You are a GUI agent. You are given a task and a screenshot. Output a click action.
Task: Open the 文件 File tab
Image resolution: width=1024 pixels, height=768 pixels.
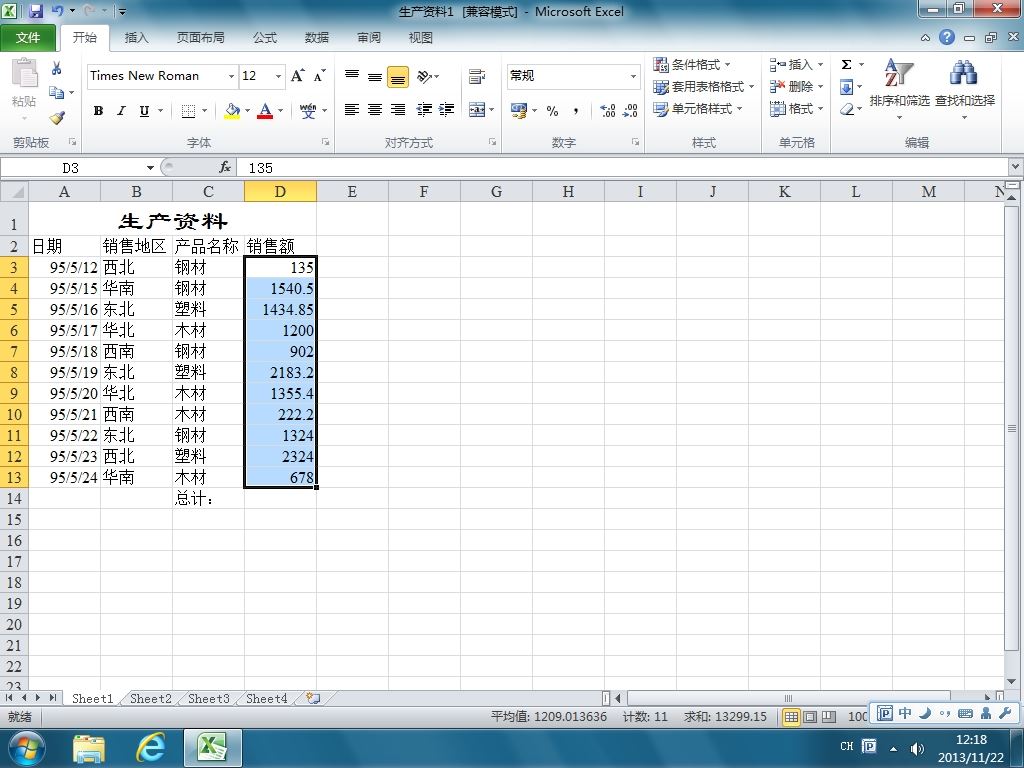pyautogui.click(x=27, y=38)
